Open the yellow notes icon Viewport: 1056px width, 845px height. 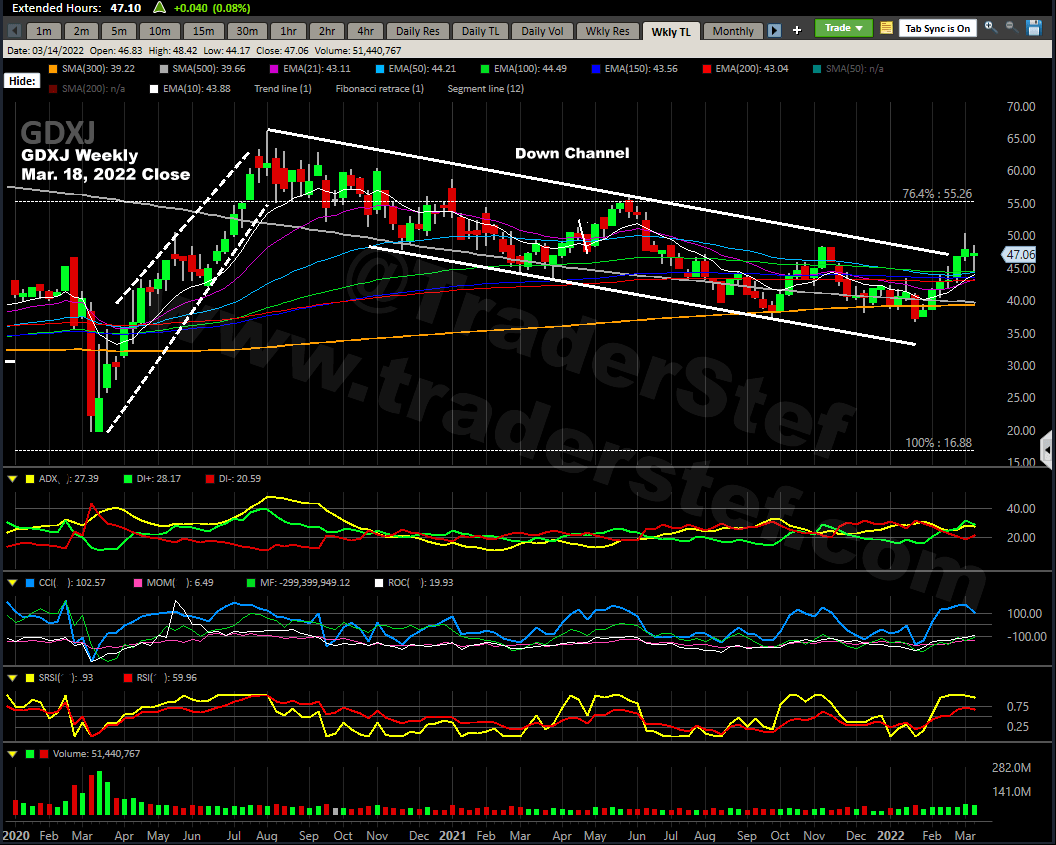tap(886, 29)
